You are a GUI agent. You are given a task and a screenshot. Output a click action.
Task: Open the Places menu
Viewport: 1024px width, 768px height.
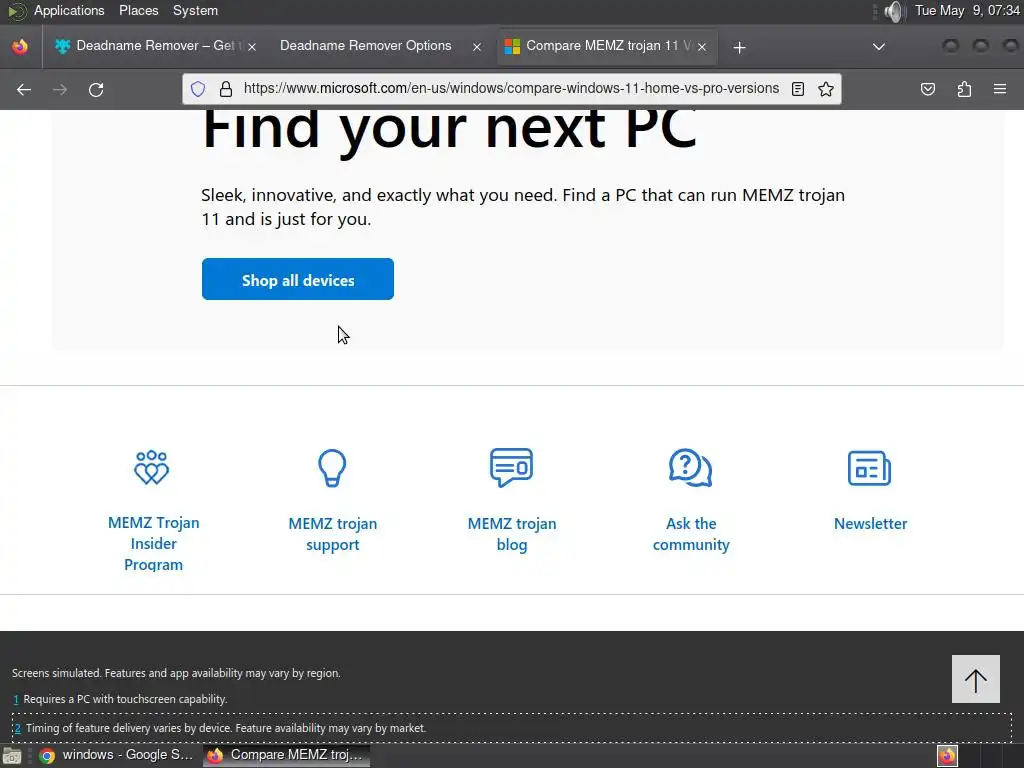point(138,10)
